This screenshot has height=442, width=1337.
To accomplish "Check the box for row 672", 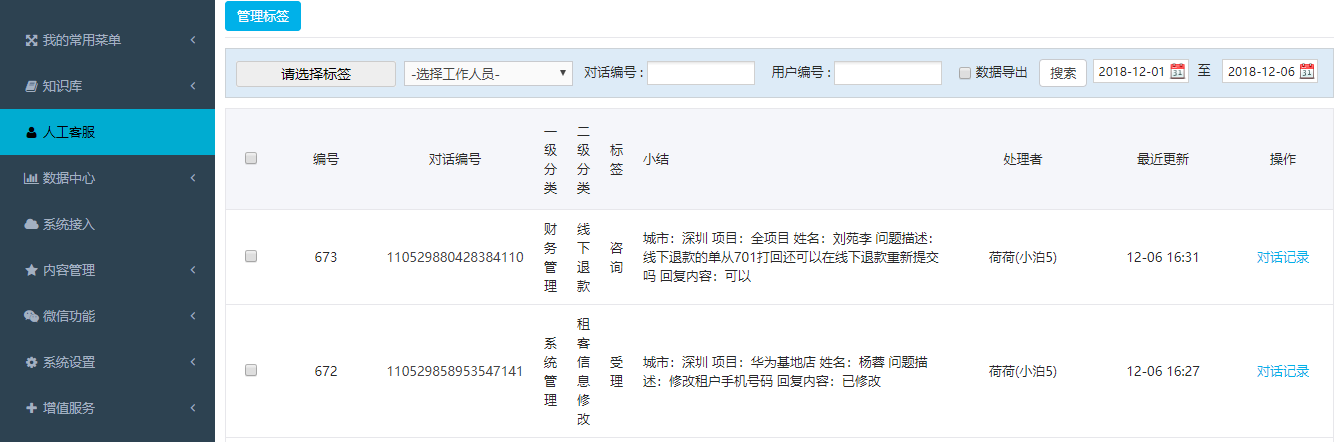I will coord(251,370).
